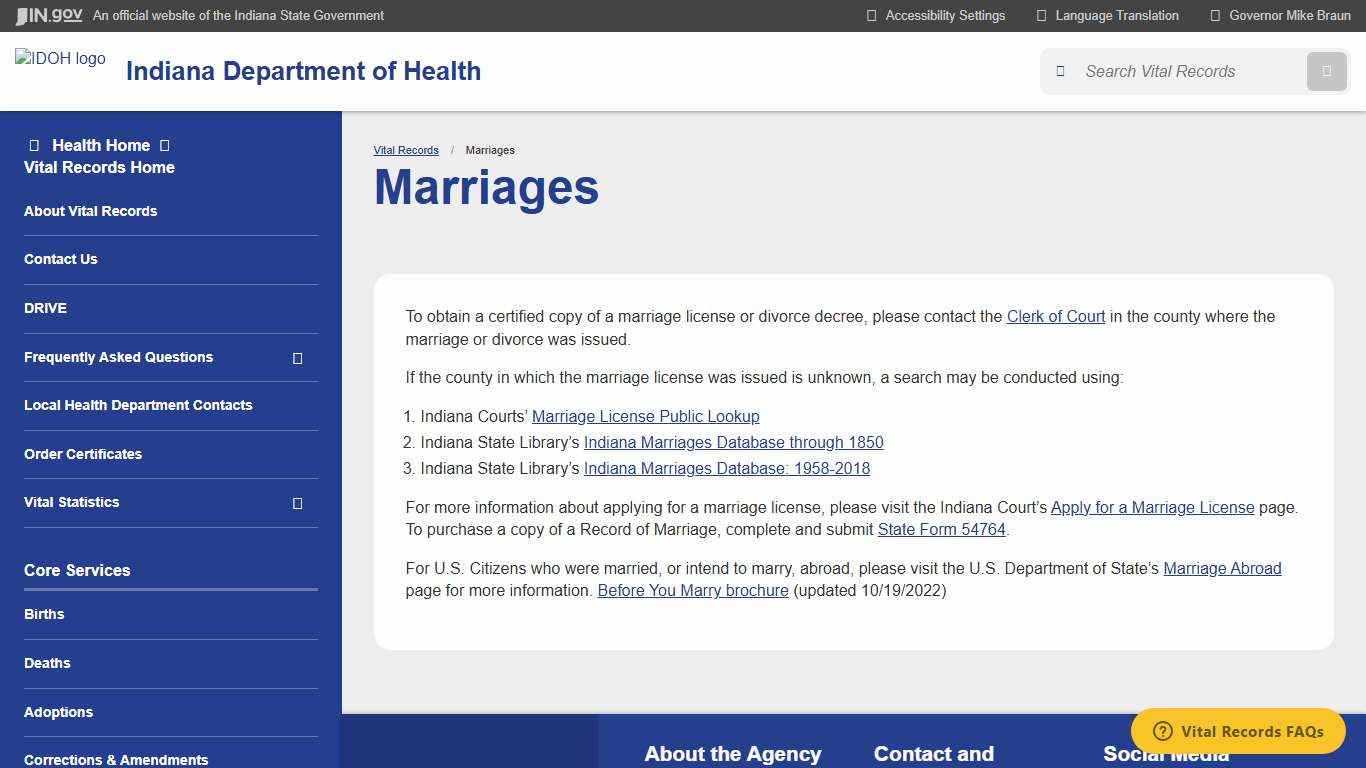The image size is (1366, 768).
Task: Click the IN.gov logo
Action: point(46,15)
